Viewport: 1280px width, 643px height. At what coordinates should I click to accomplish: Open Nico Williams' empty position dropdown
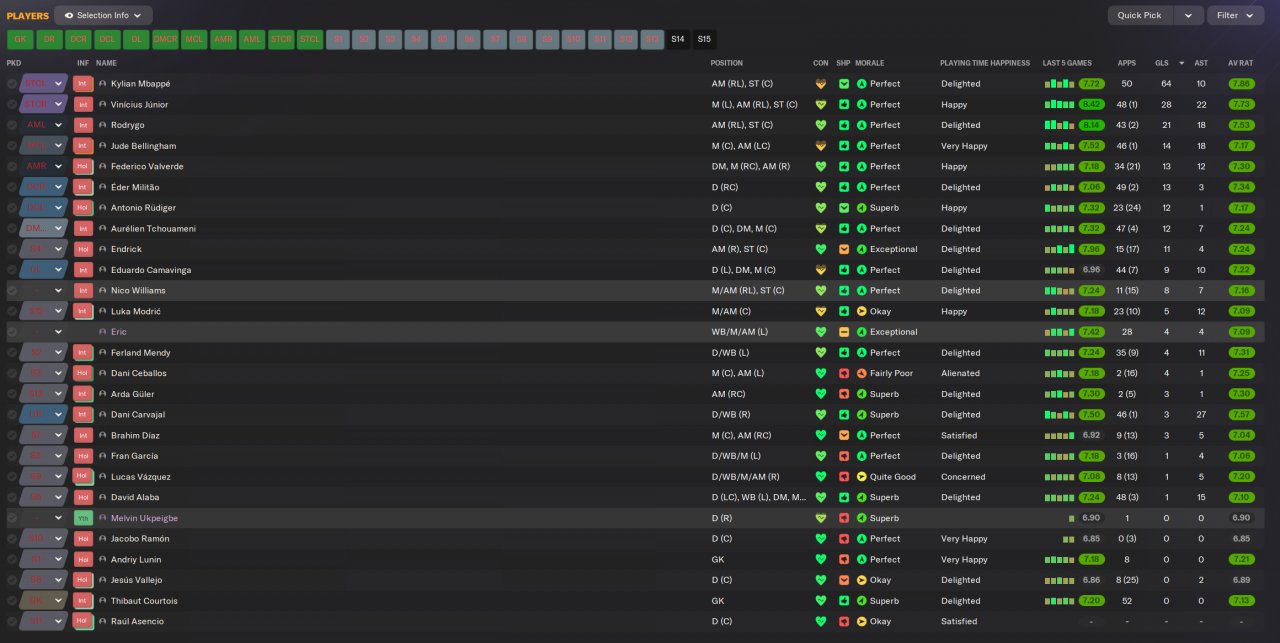44,290
